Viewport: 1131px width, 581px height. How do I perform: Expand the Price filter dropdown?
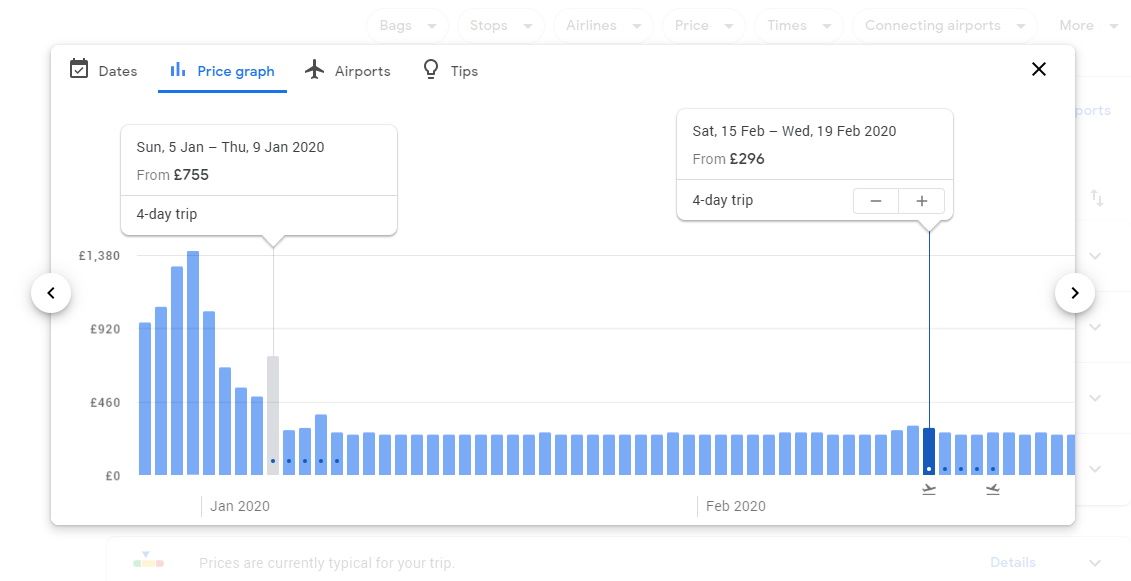pos(702,26)
